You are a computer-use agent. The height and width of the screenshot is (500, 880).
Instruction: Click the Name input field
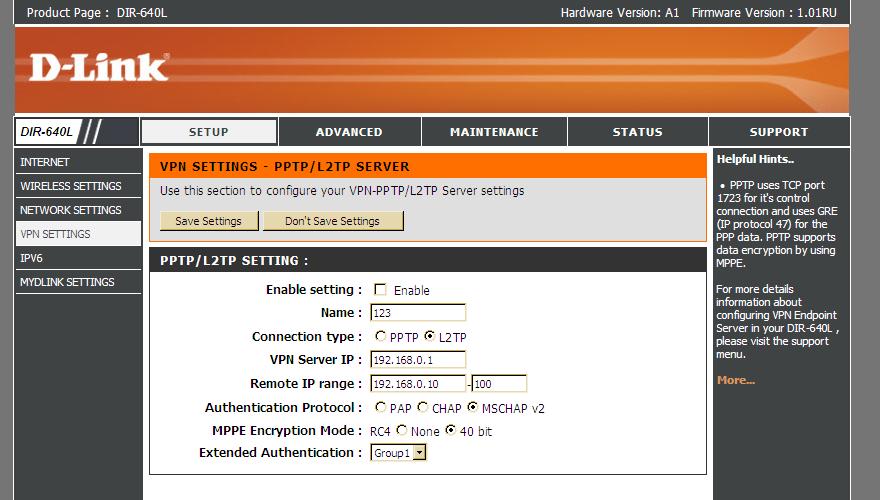pyautogui.click(x=418, y=313)
